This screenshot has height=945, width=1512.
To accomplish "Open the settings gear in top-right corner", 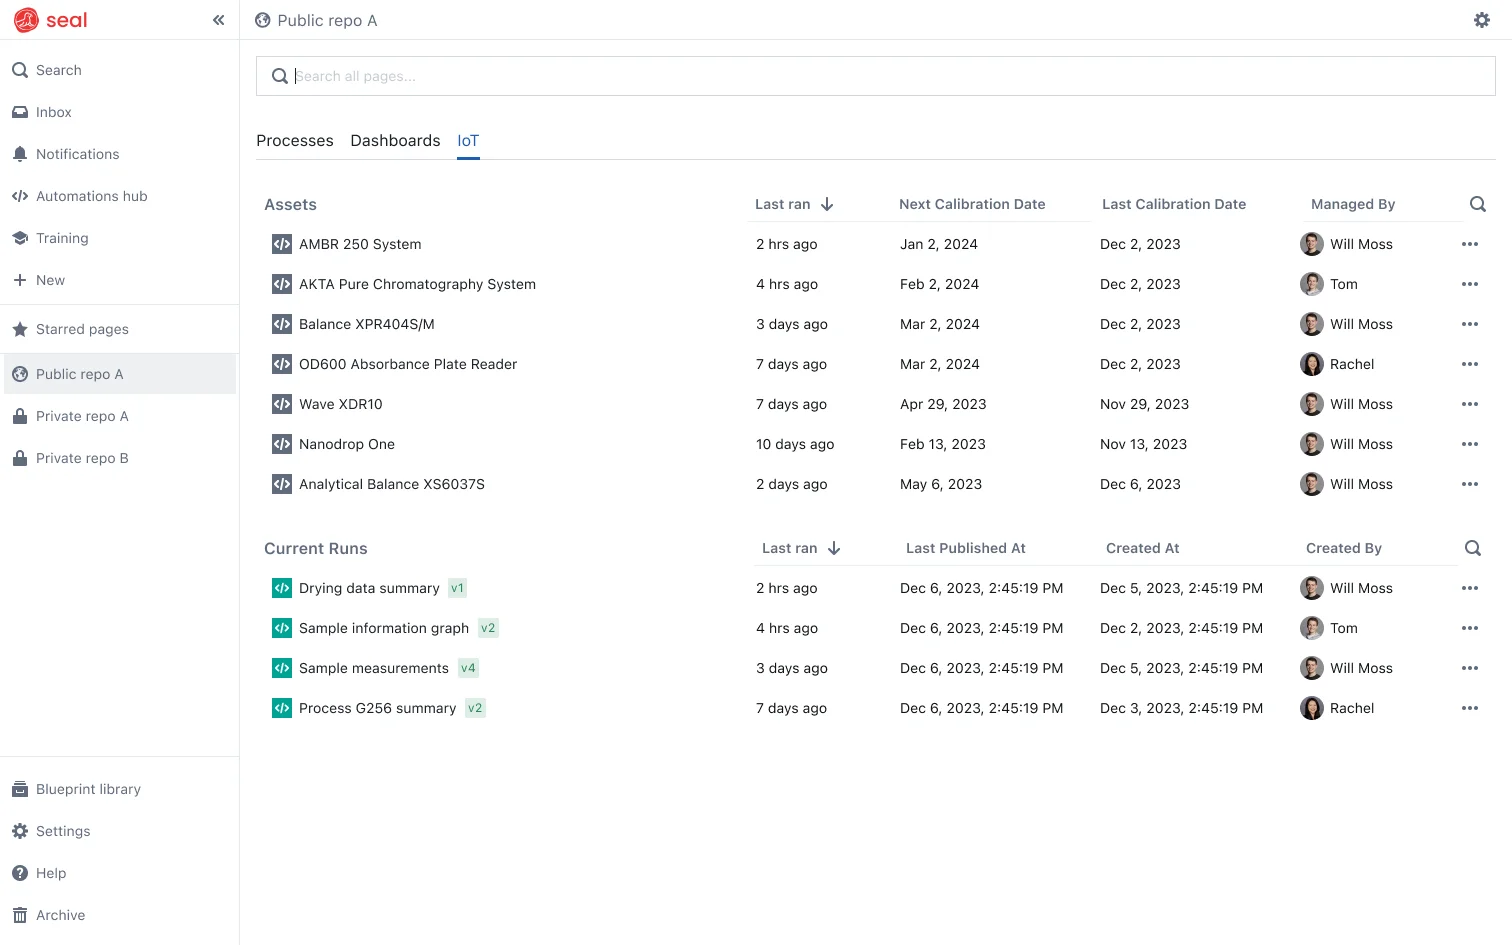I will pyautogui.click(x=1481, y=20).
